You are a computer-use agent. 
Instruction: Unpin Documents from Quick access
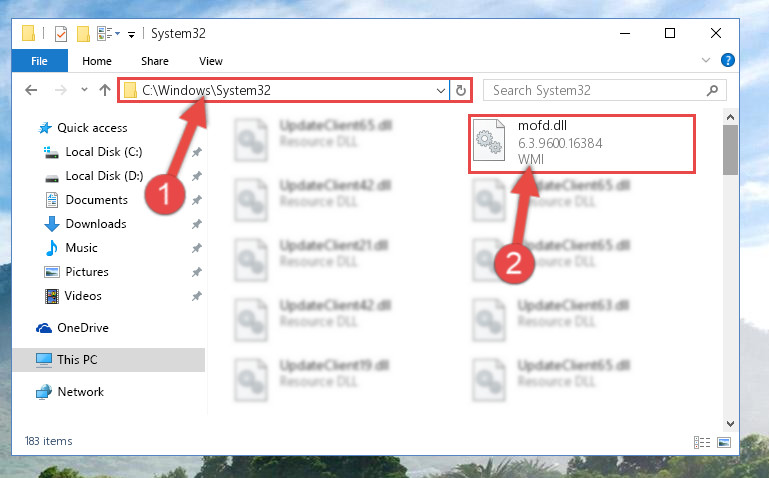click(197, 200)
